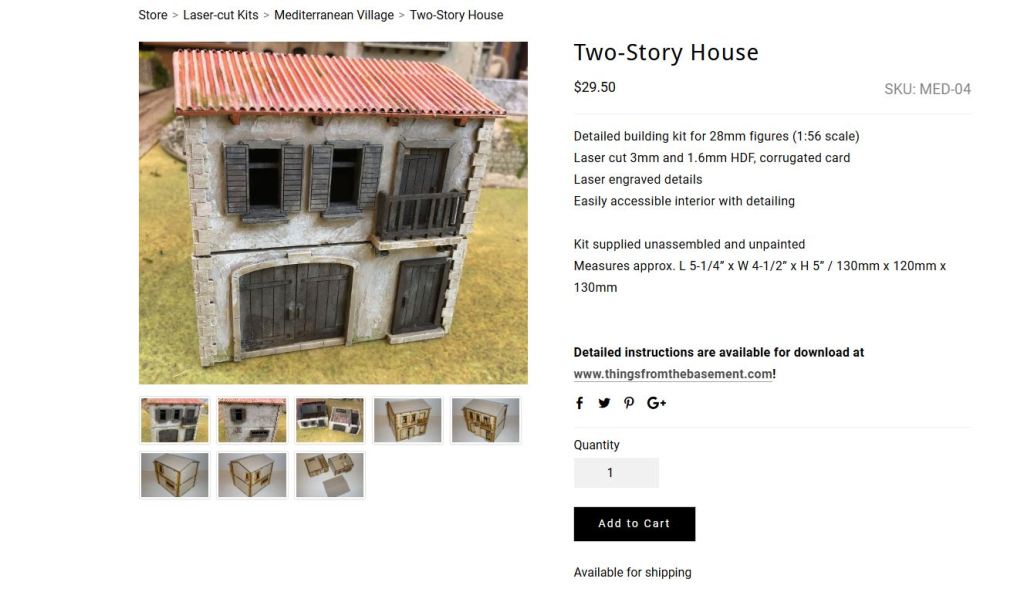Screen dimensions: 1024x599
Task: View the middle thumbnail in second row
Action: tap(252, 476)
